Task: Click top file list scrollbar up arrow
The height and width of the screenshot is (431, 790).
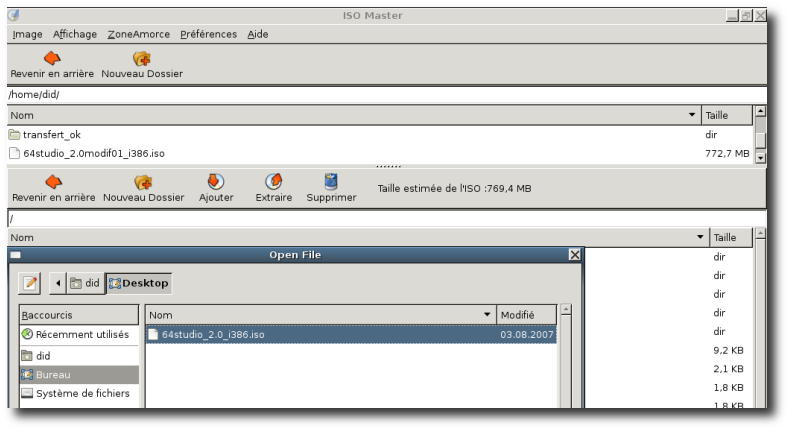Action: 760,111
